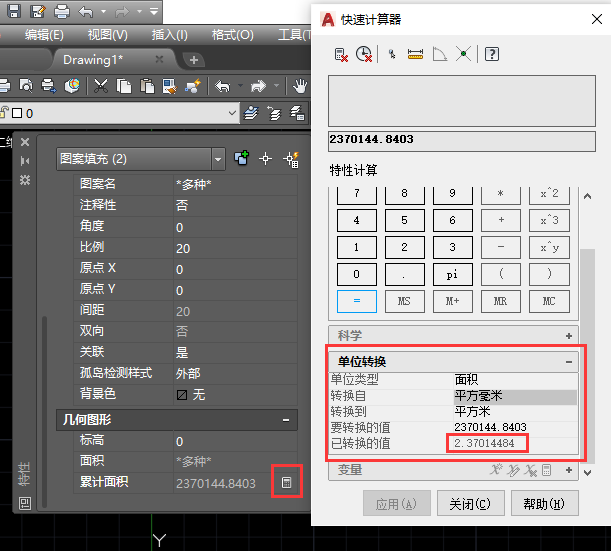Expand the 科学 section
The image size is (611, 551).
(x=569, y=336)
